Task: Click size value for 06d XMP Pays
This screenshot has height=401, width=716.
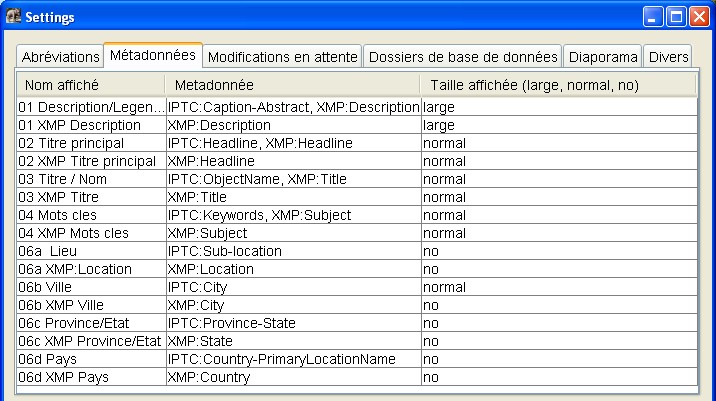Action: [559, 377]
